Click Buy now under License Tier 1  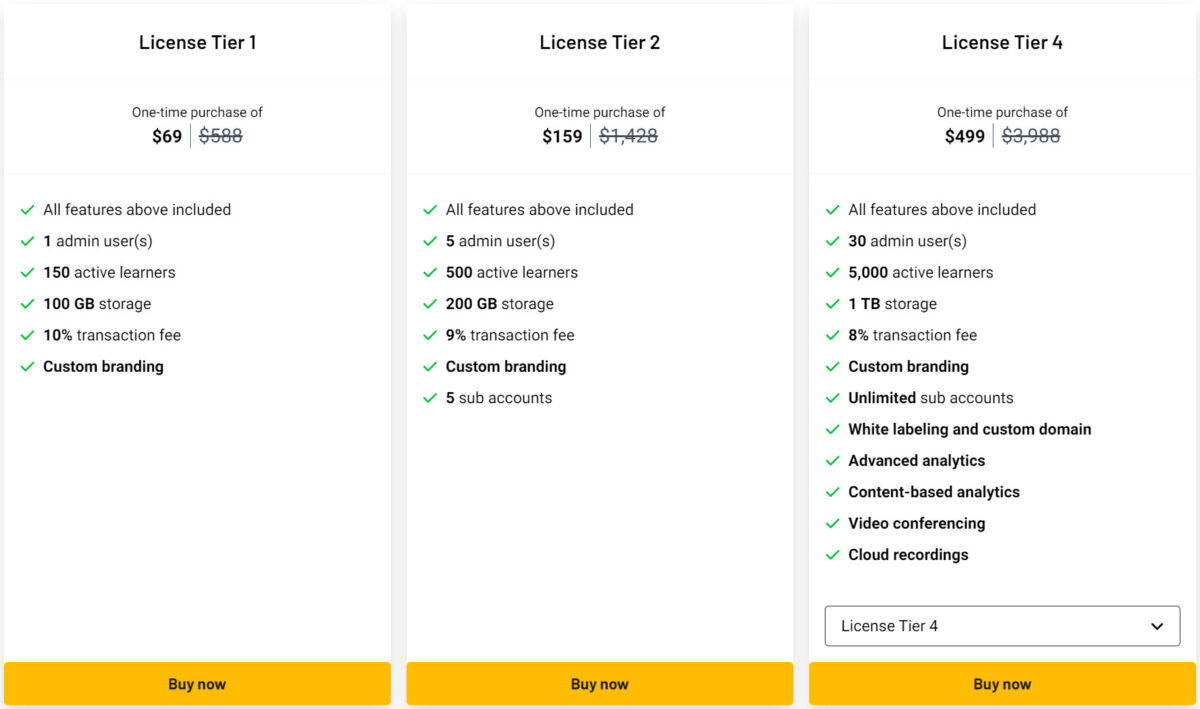tap(197, 684)
